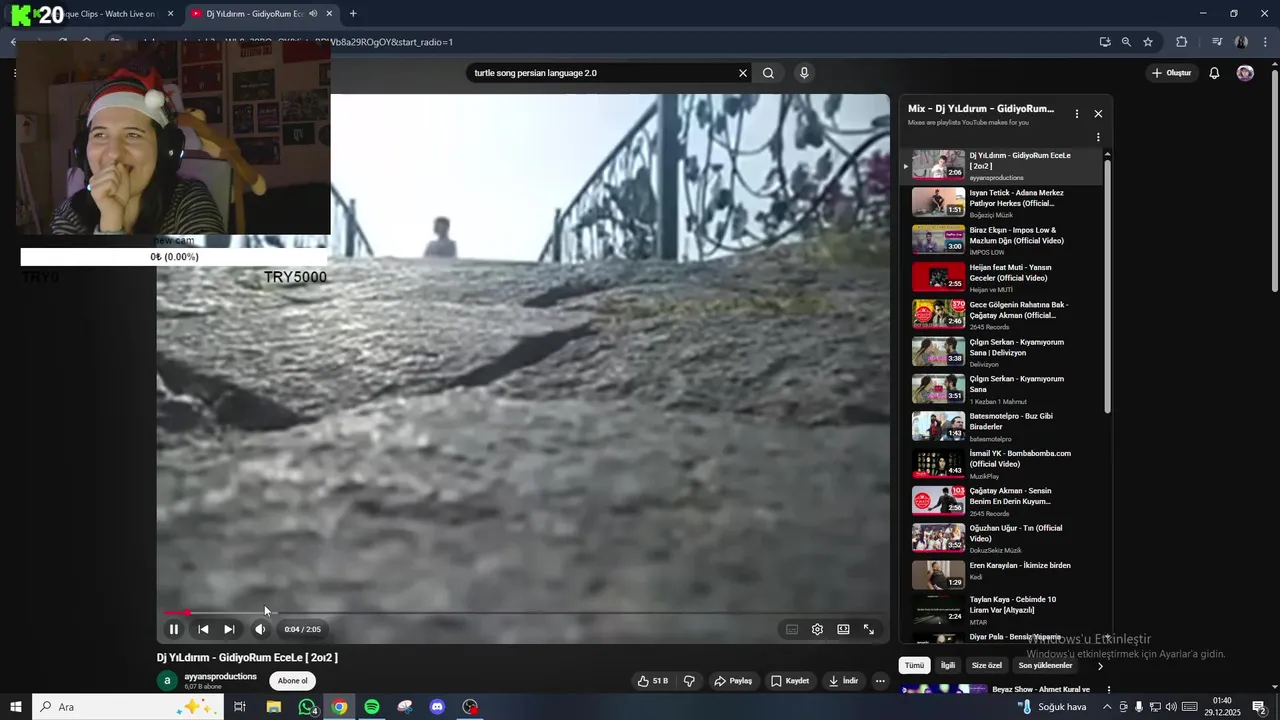Viewport: 1280px width, 720px height.
Task: Play Isyan Tetick - Adana Merkez from playlist
Action: (1000, 202)
